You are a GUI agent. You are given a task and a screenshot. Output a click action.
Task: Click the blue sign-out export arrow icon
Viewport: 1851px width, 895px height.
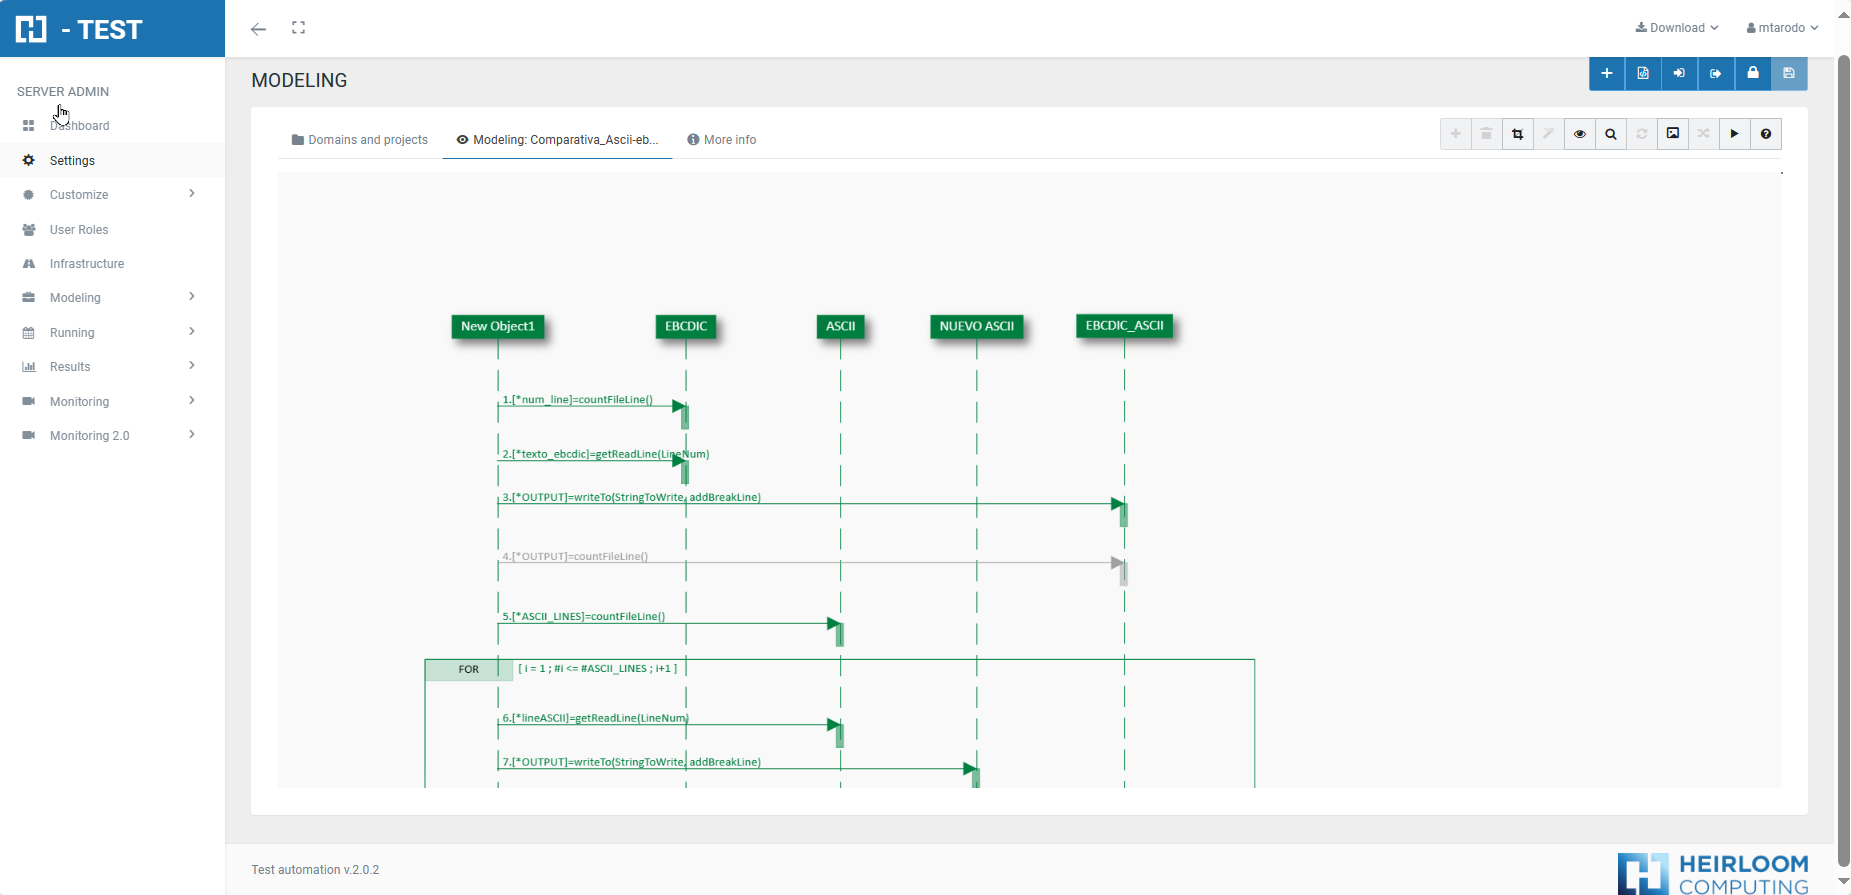(x=1716, y=73)
